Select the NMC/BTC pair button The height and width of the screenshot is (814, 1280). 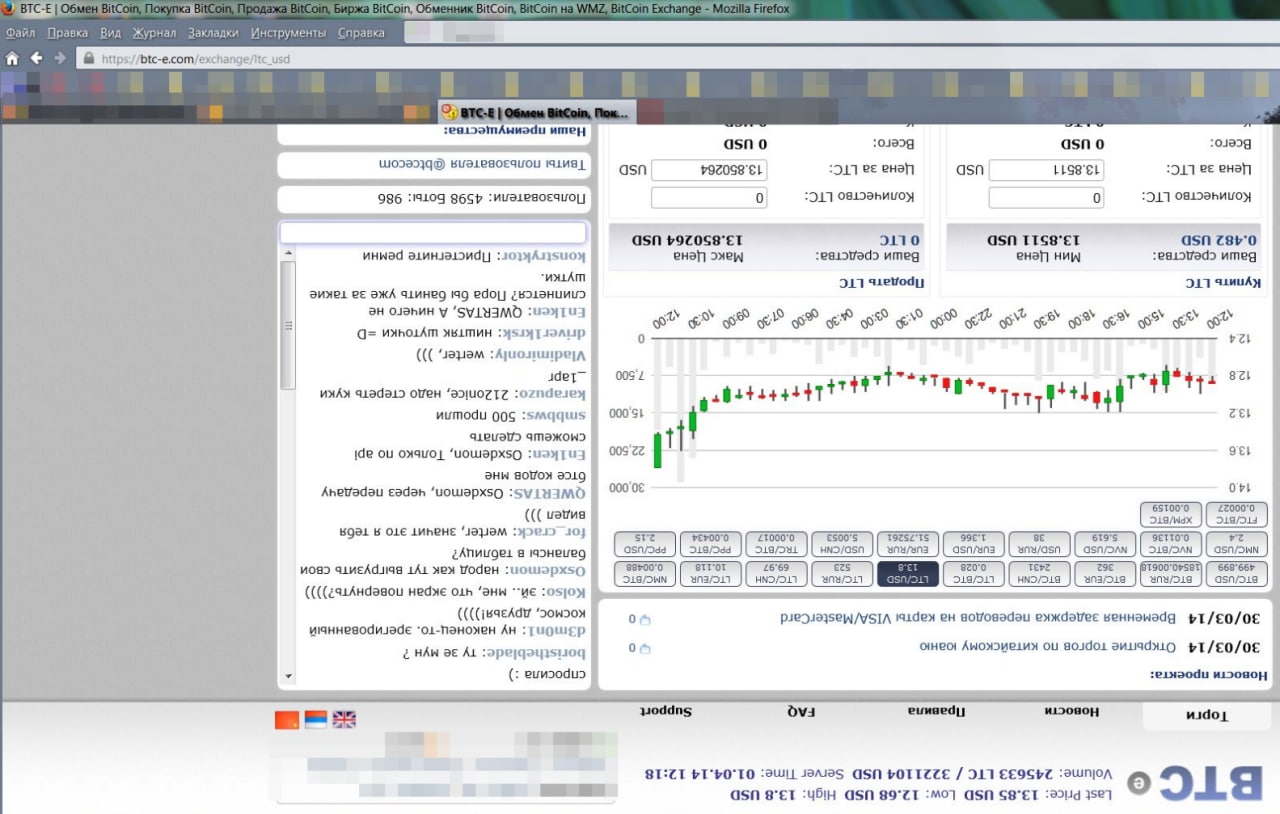coord(645,573)
